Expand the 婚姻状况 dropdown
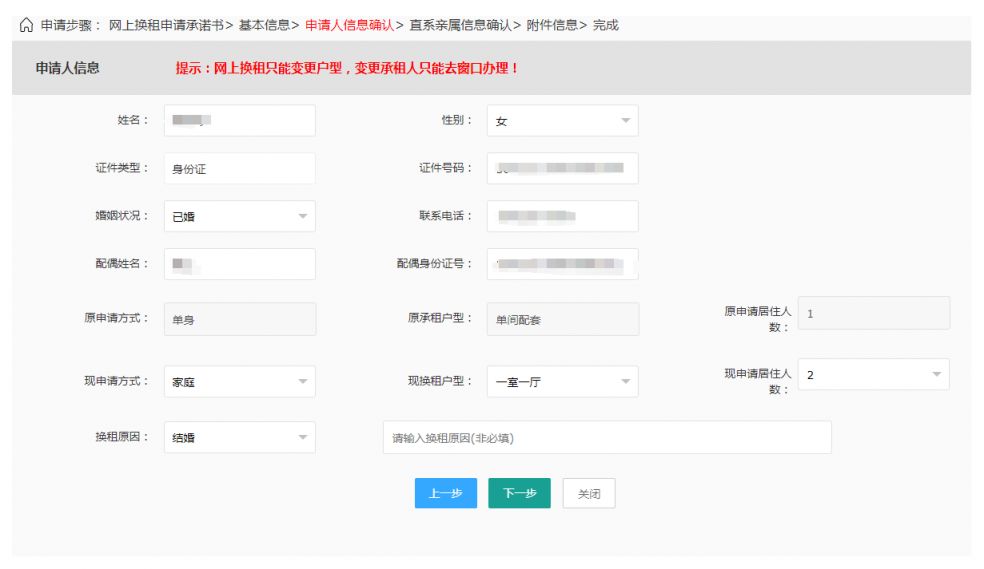The height and width of the screenshot is (569, 984). pos(239,216)
